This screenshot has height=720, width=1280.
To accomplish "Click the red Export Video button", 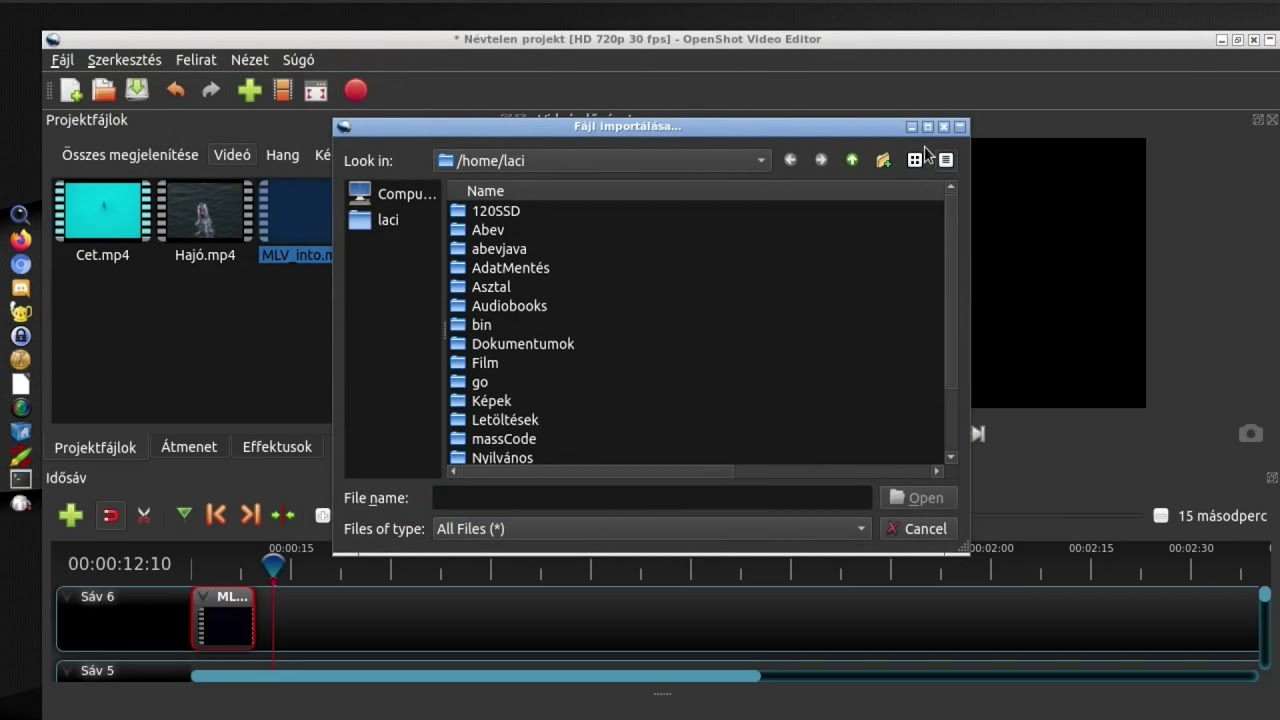I will [x=356, y=90].
